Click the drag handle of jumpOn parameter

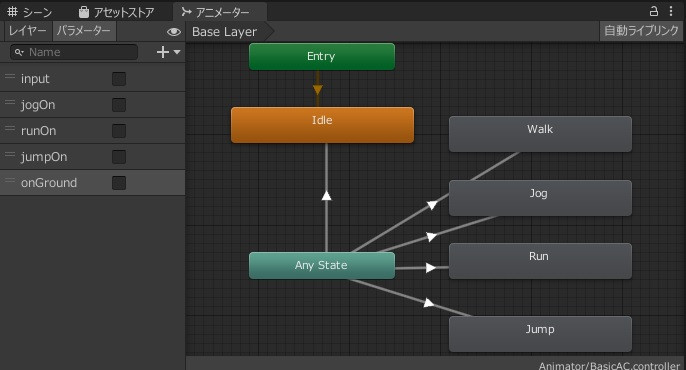10,154
